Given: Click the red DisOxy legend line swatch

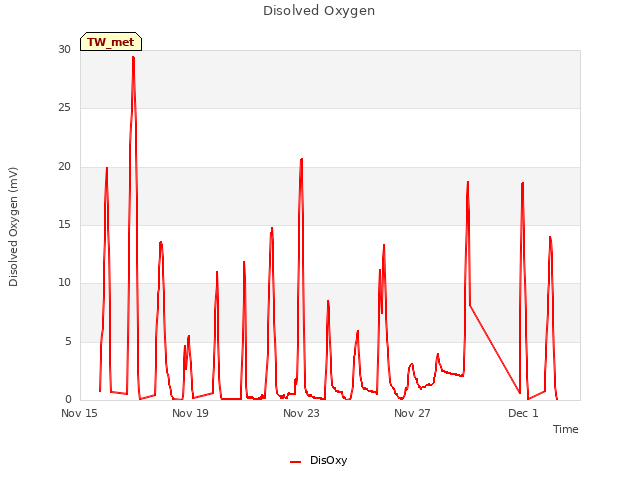Looking at the screenshot, I should pos(295,462).
